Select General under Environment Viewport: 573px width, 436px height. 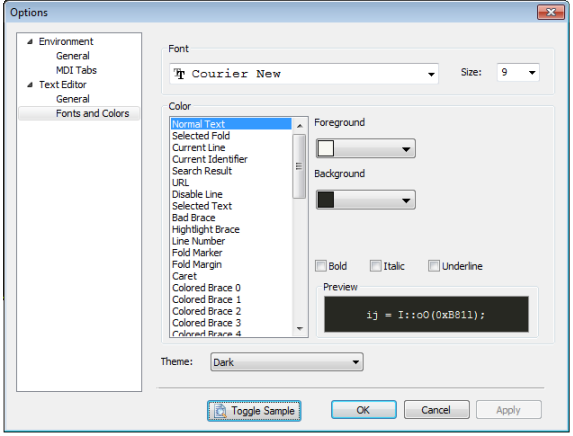[73, 56]
